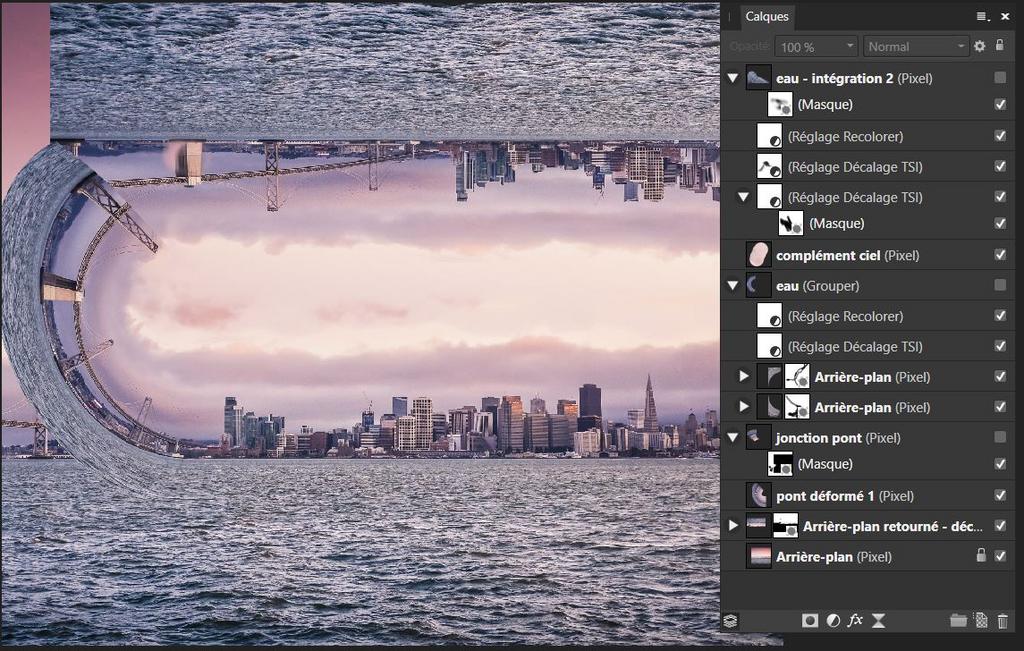Open layer blend options gear icon
The height and width of the screenshot is (651, 1024).
coord(980,46)
